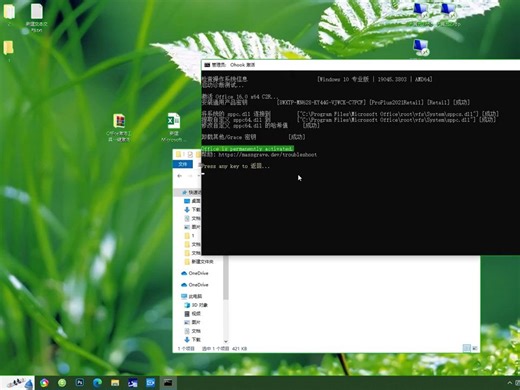
Task: Open 3D 对象 in the Explorer sidebar
Action: point(196,305)
